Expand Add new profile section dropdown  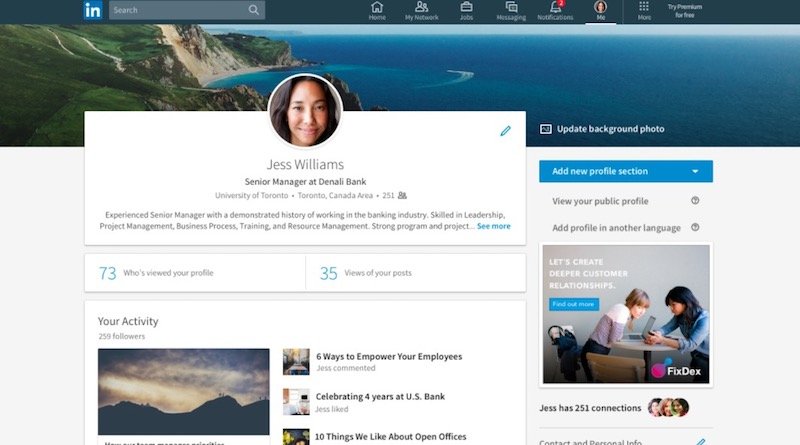695,171
